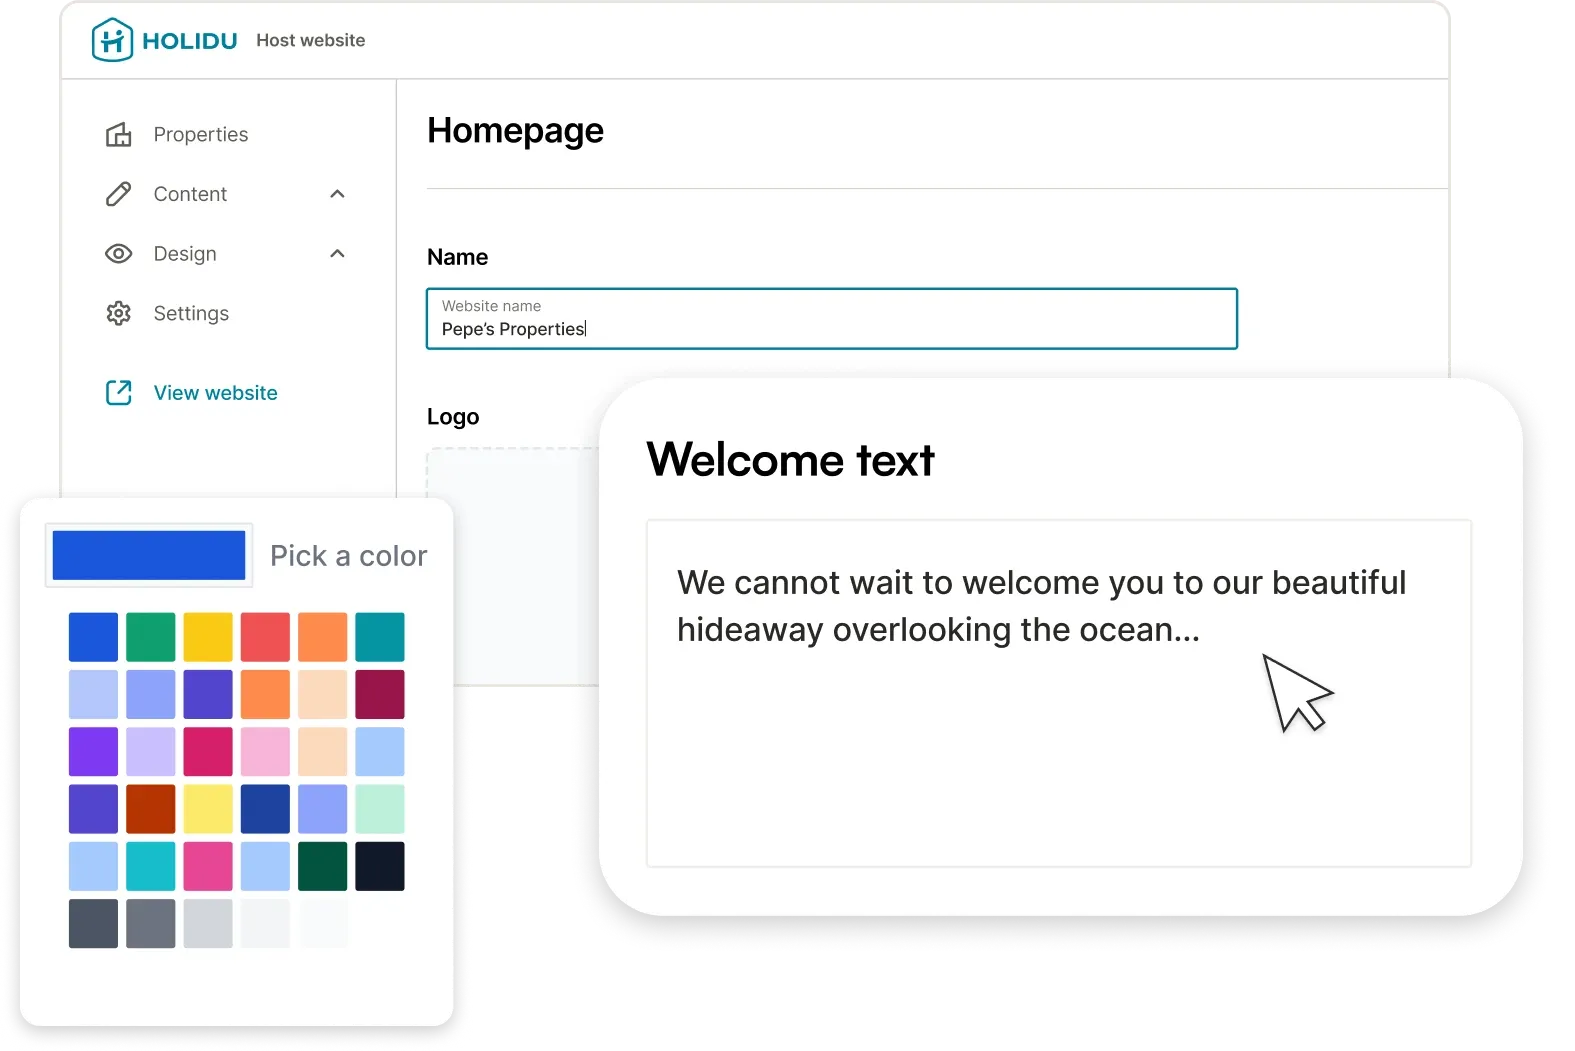Image resolution: width=1575 pixels, height=1051 pixels.
Task: Open the View website link
Action: [x=215, y=393]
